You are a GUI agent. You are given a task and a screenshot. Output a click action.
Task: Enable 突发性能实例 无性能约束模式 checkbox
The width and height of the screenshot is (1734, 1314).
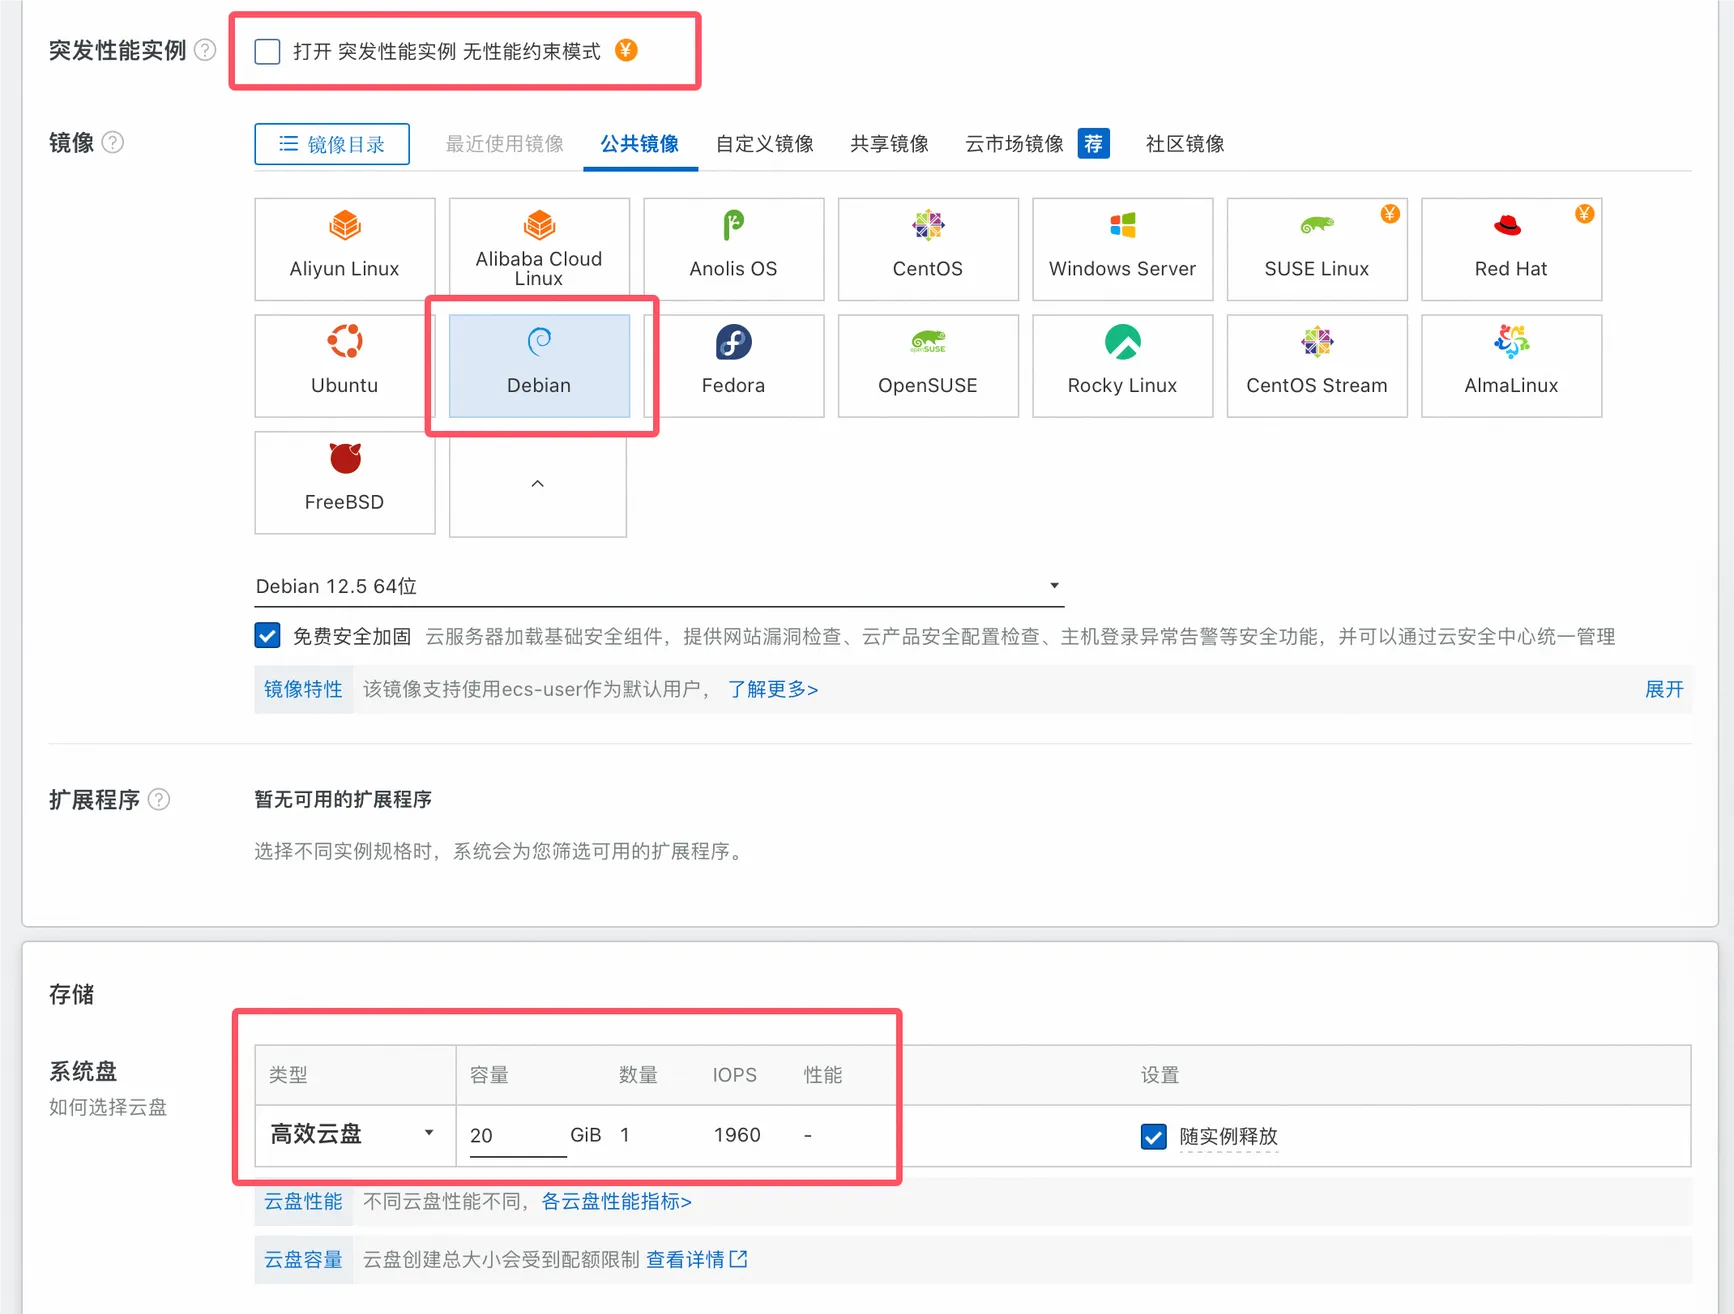tap(267, 51)
